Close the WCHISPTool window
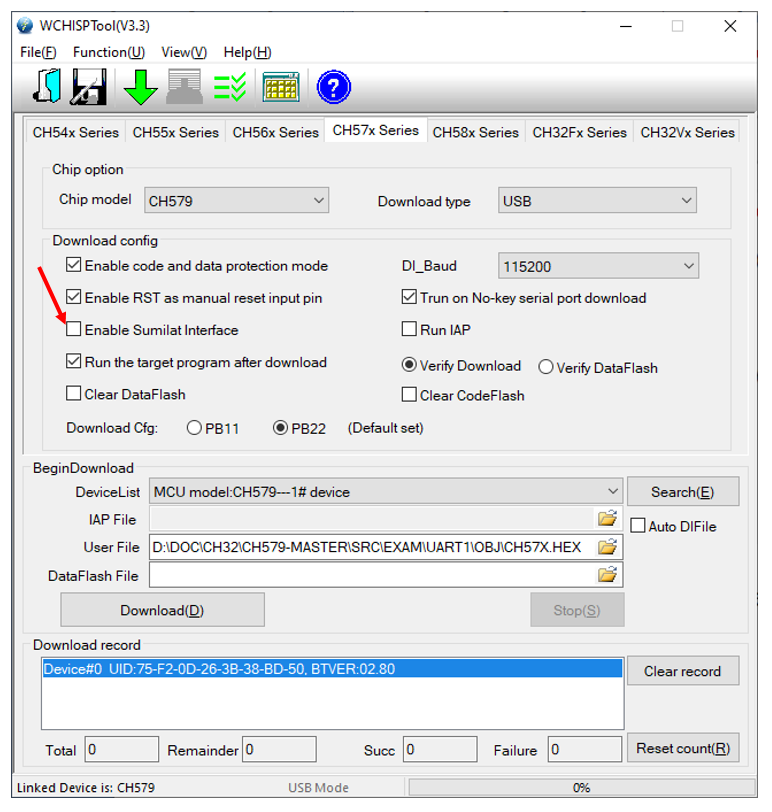The height and width of the screenshot is (812, 772). tap(730, 26)
